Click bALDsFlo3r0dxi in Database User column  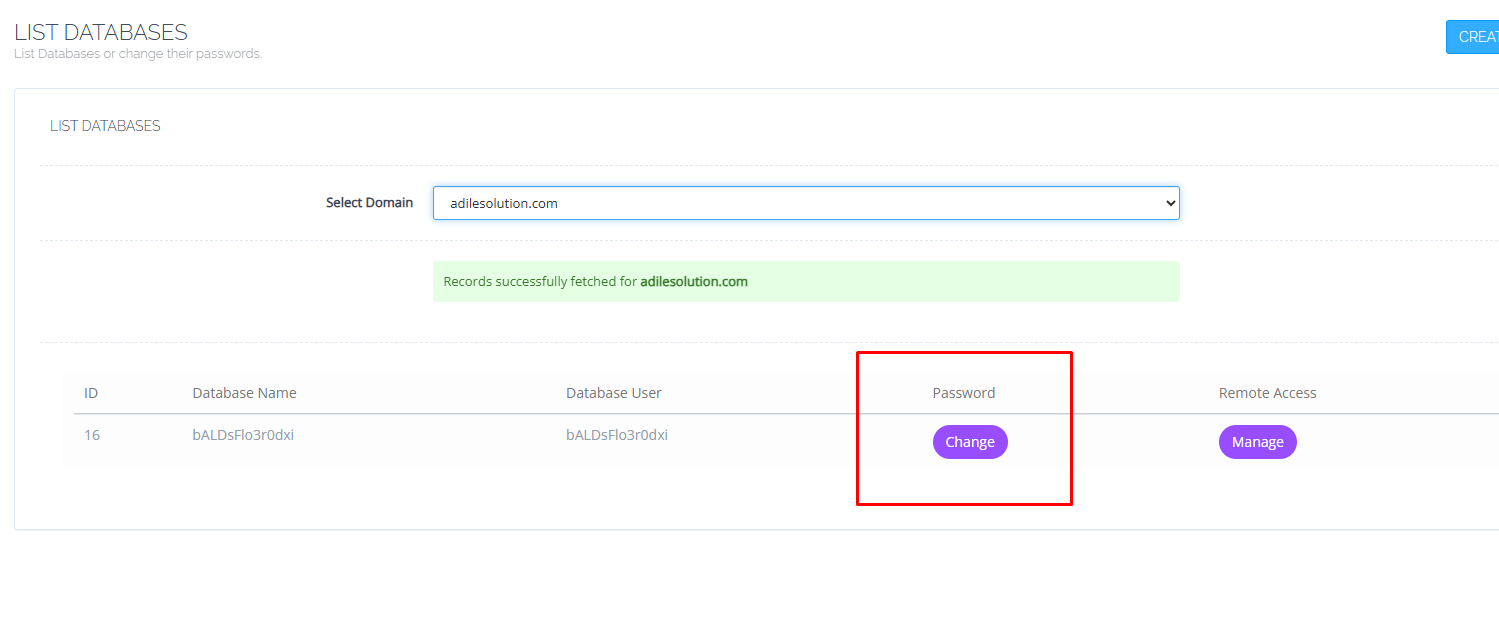pos(616,436)
